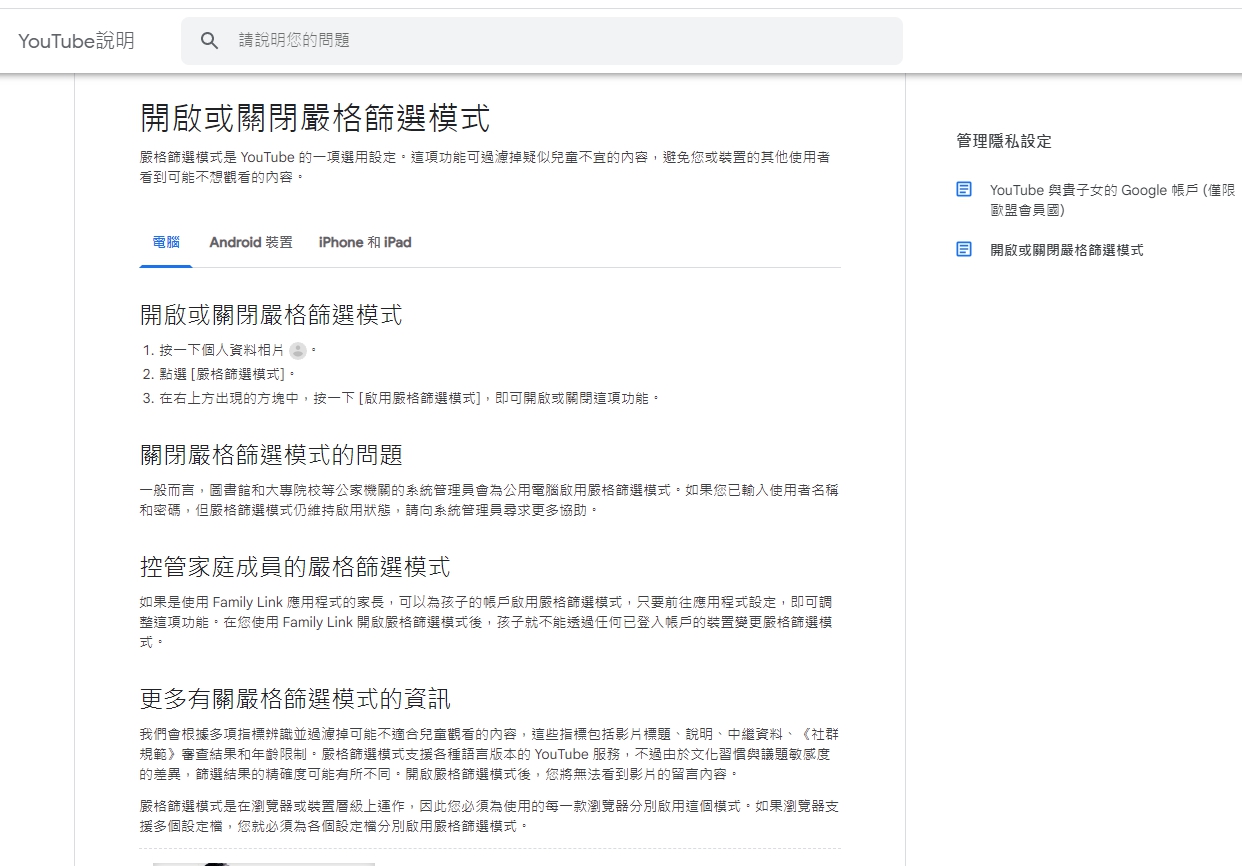The width and height of the screenshot is (1242, 866).
Task: Open sidebar link 開啟或關閉嚴格篩選模式
Action: pyautogui.click(x=1066, y=250)
